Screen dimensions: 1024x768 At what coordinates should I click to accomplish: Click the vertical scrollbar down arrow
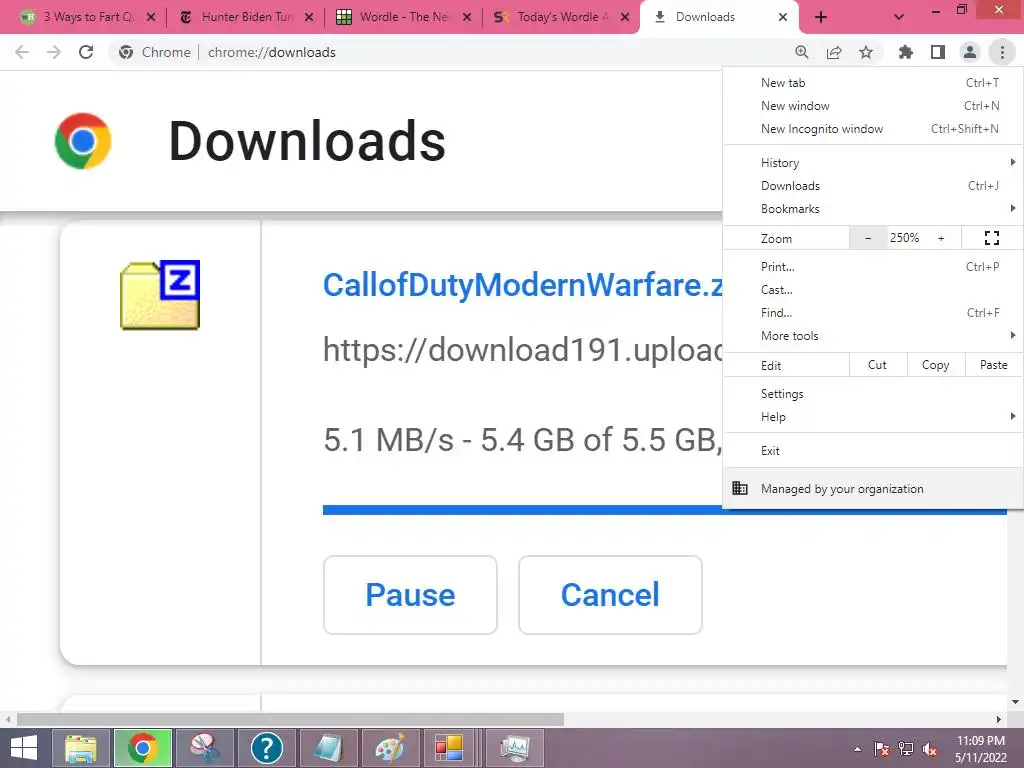1016,702
